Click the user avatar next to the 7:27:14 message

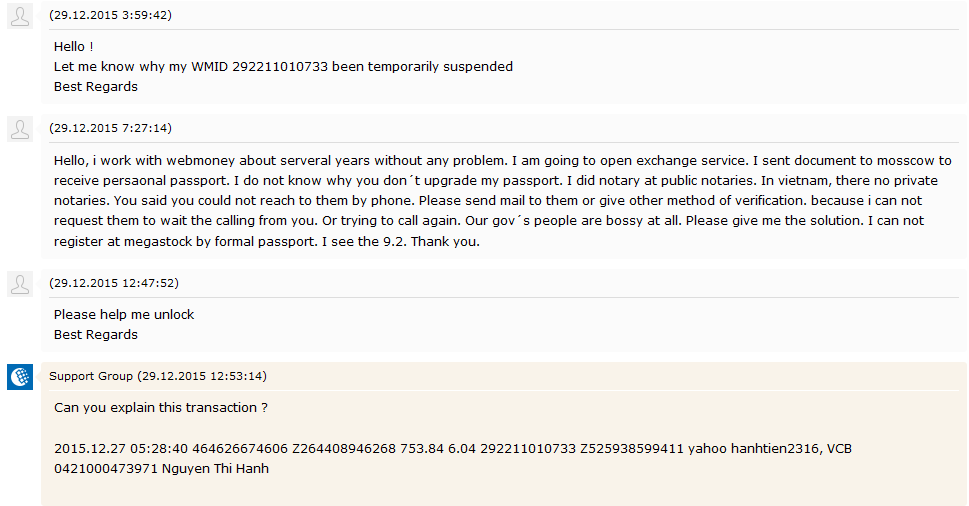point(20,128)
